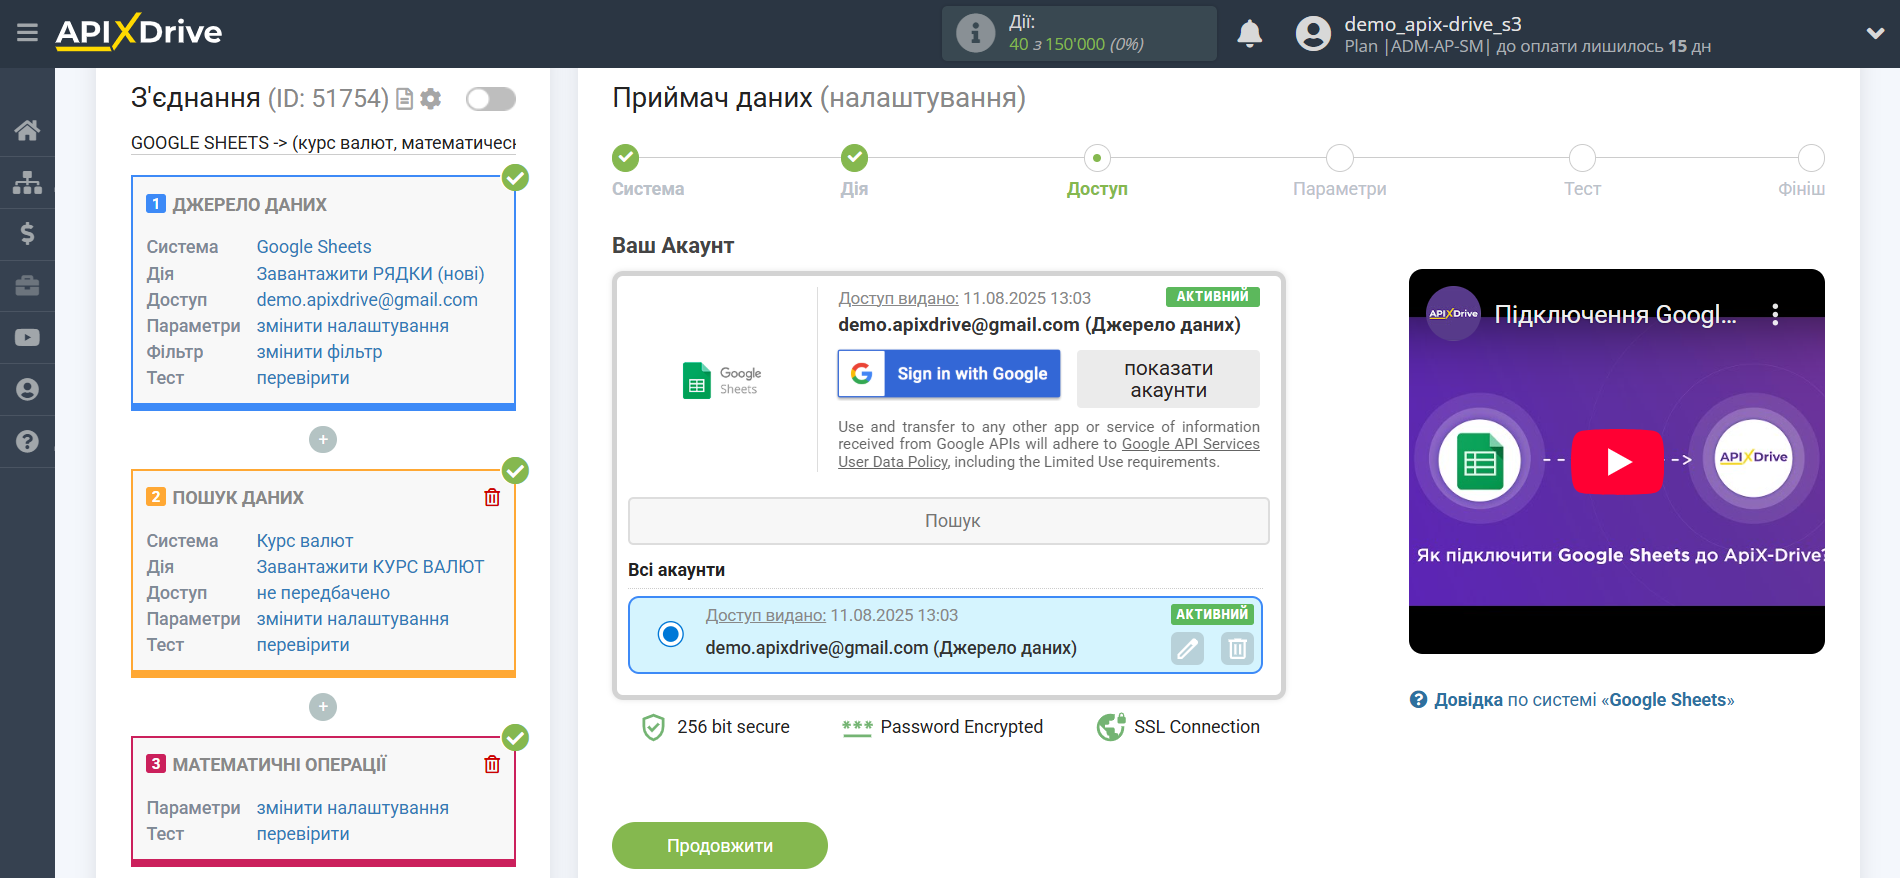Click перевірити in Пошук даних block
This screenshot has height=878, width=1900.
[x=303, y=645]
